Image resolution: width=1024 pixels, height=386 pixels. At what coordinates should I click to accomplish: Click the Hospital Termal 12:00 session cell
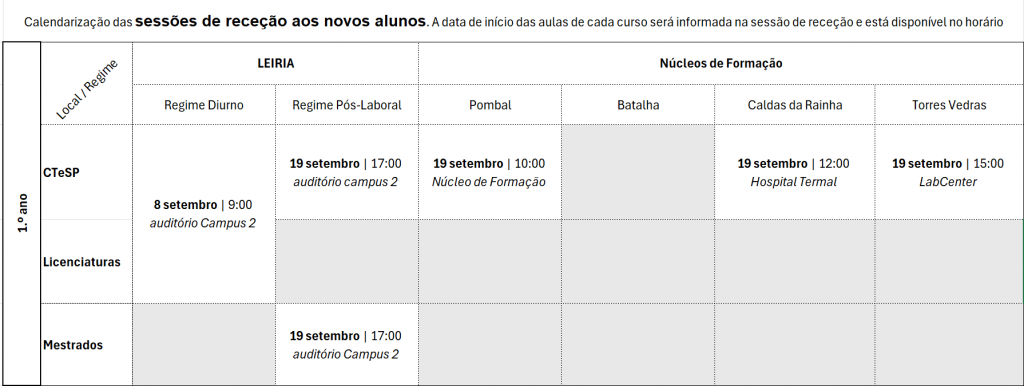pyautogui.click(x=795, y=172)
